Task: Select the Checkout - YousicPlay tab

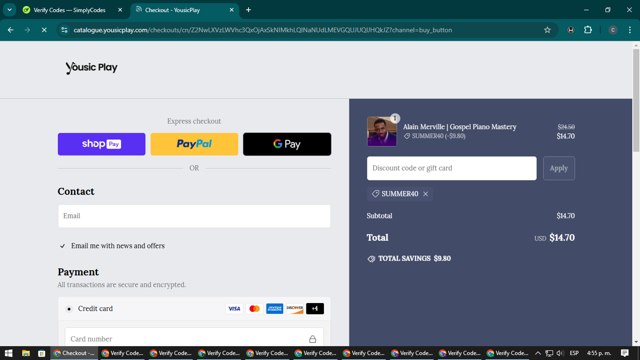Action: click(x=184, y=10)
